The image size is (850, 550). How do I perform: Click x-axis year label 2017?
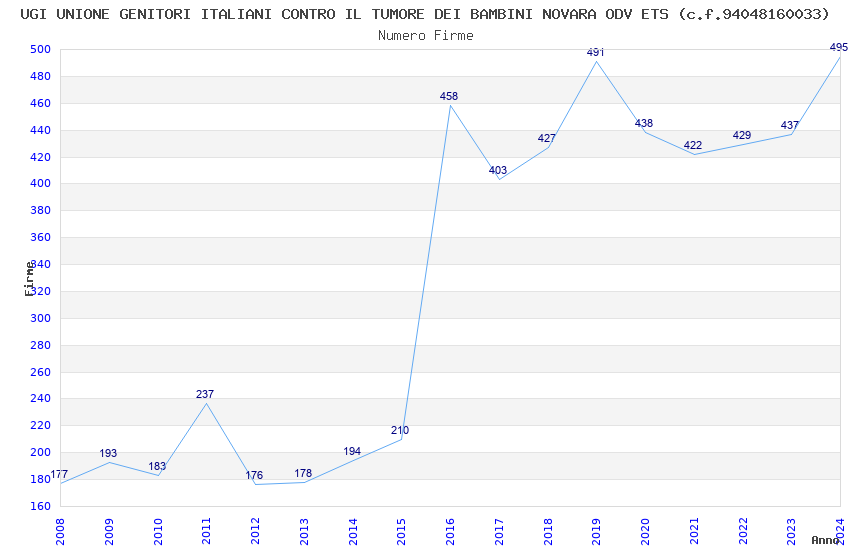tap(499, 531)
